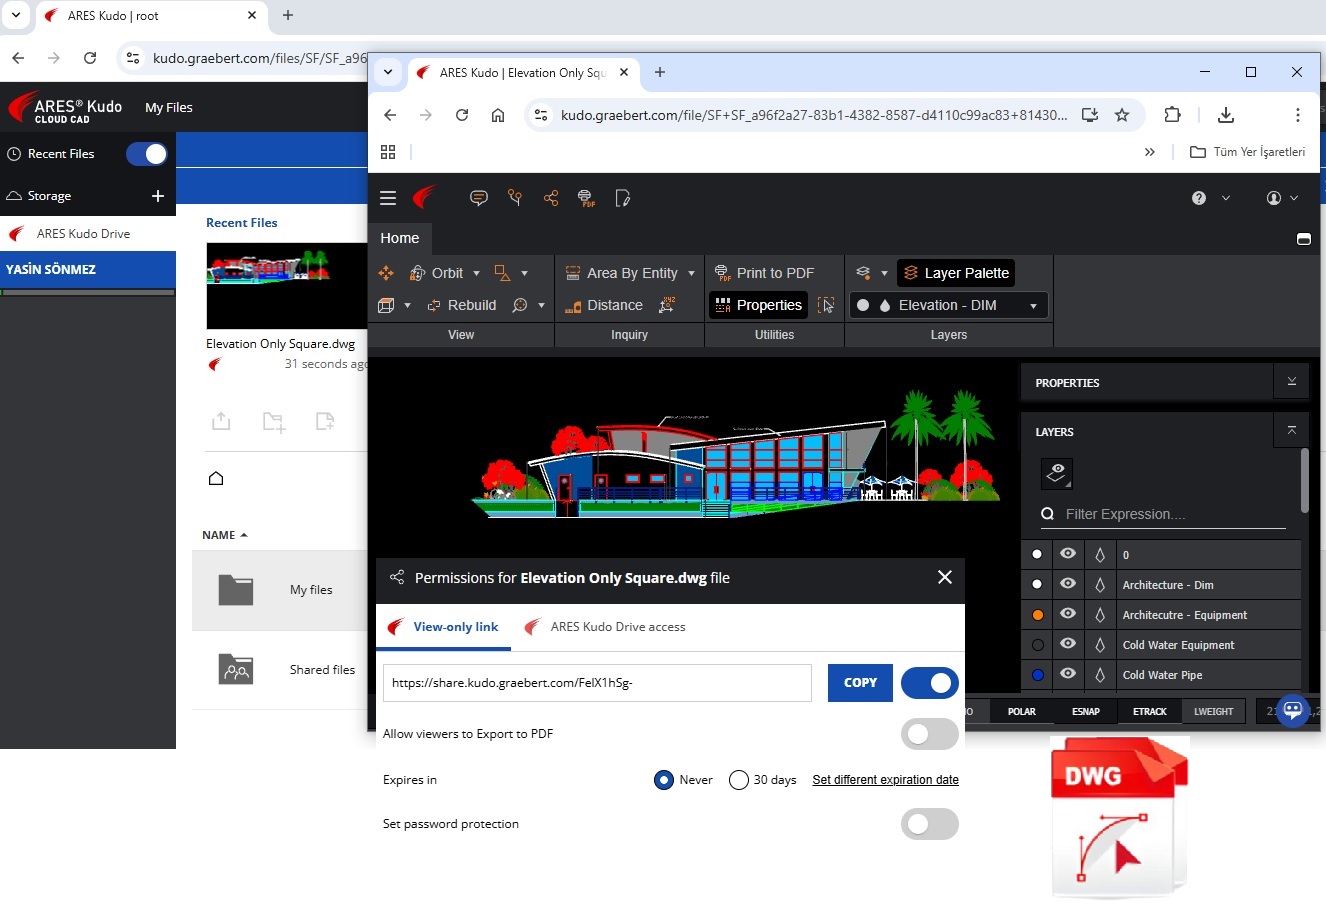Select the 30 days expiration option
The height and width of the screenshot is (920, 1326).
point(739,780)
